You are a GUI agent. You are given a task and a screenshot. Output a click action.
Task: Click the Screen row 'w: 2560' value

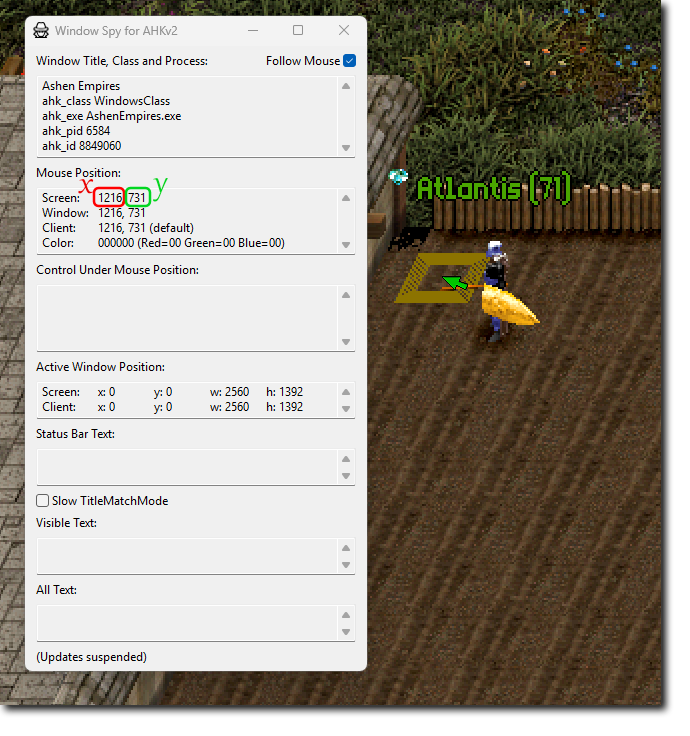tap(230, 392)
